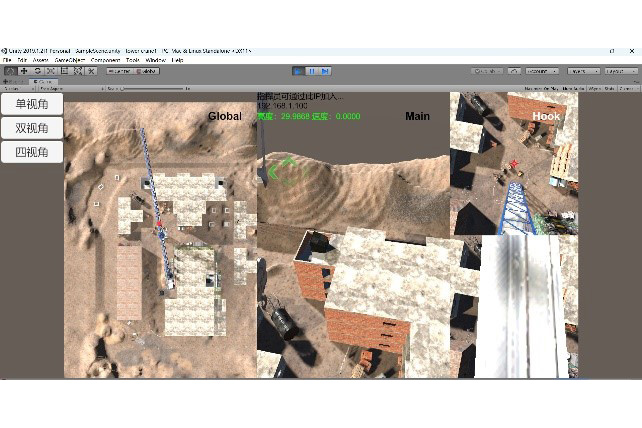The width and height of the screenshot is (642, 428).
Task: Toggle Maximize On Play option
Action: pyautogui.click(x=541, y=89)
